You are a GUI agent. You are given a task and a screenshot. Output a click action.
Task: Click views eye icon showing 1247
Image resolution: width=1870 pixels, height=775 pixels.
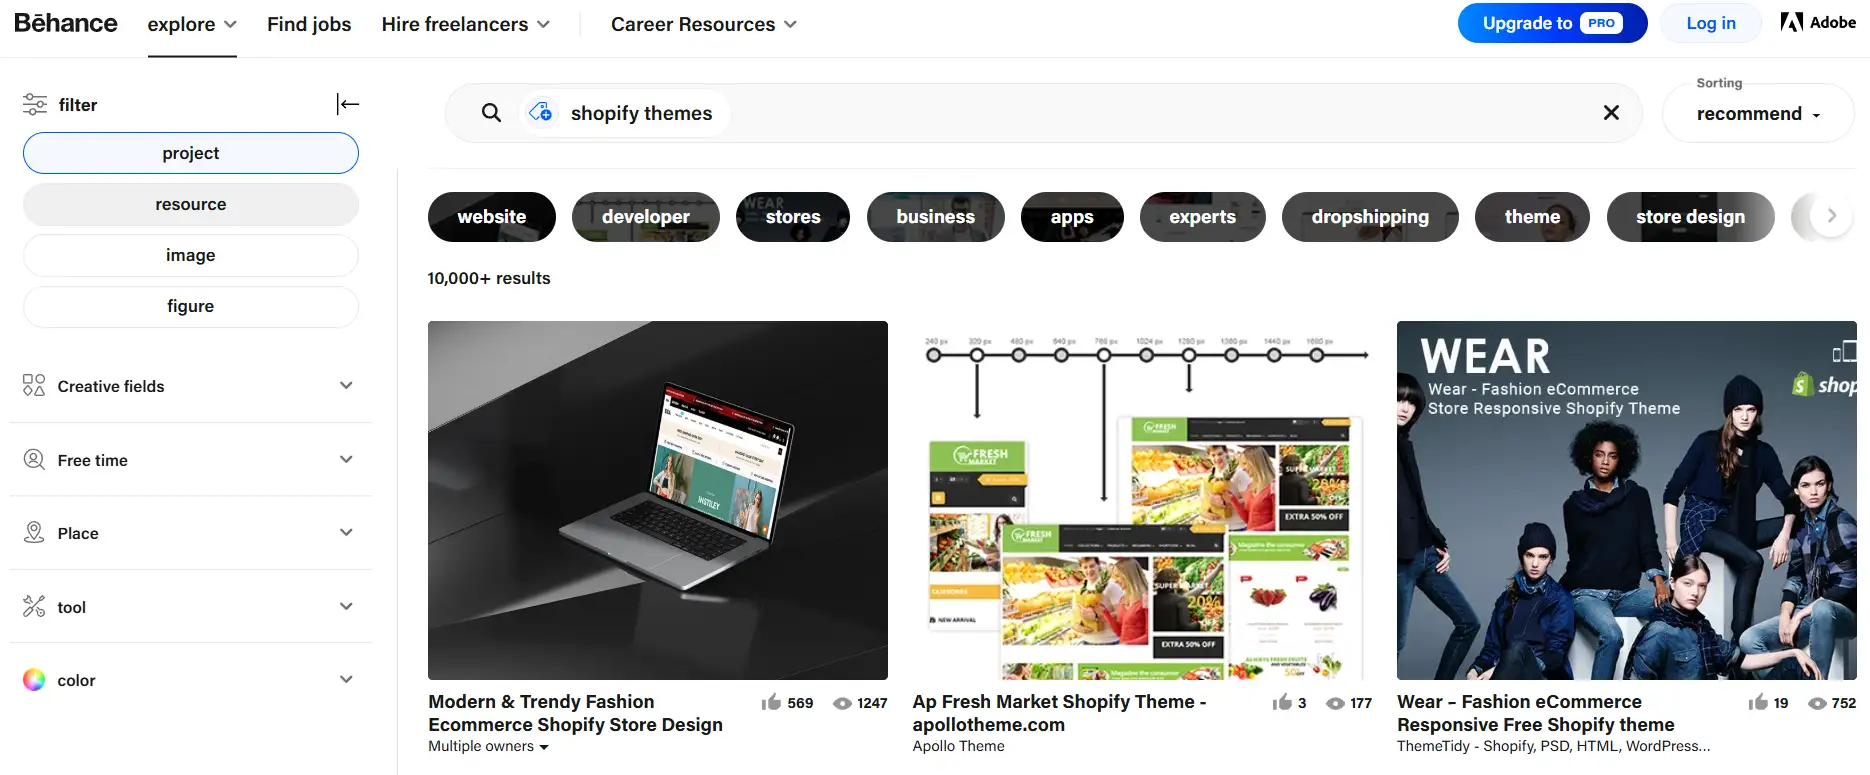click(x=843, y=703)
